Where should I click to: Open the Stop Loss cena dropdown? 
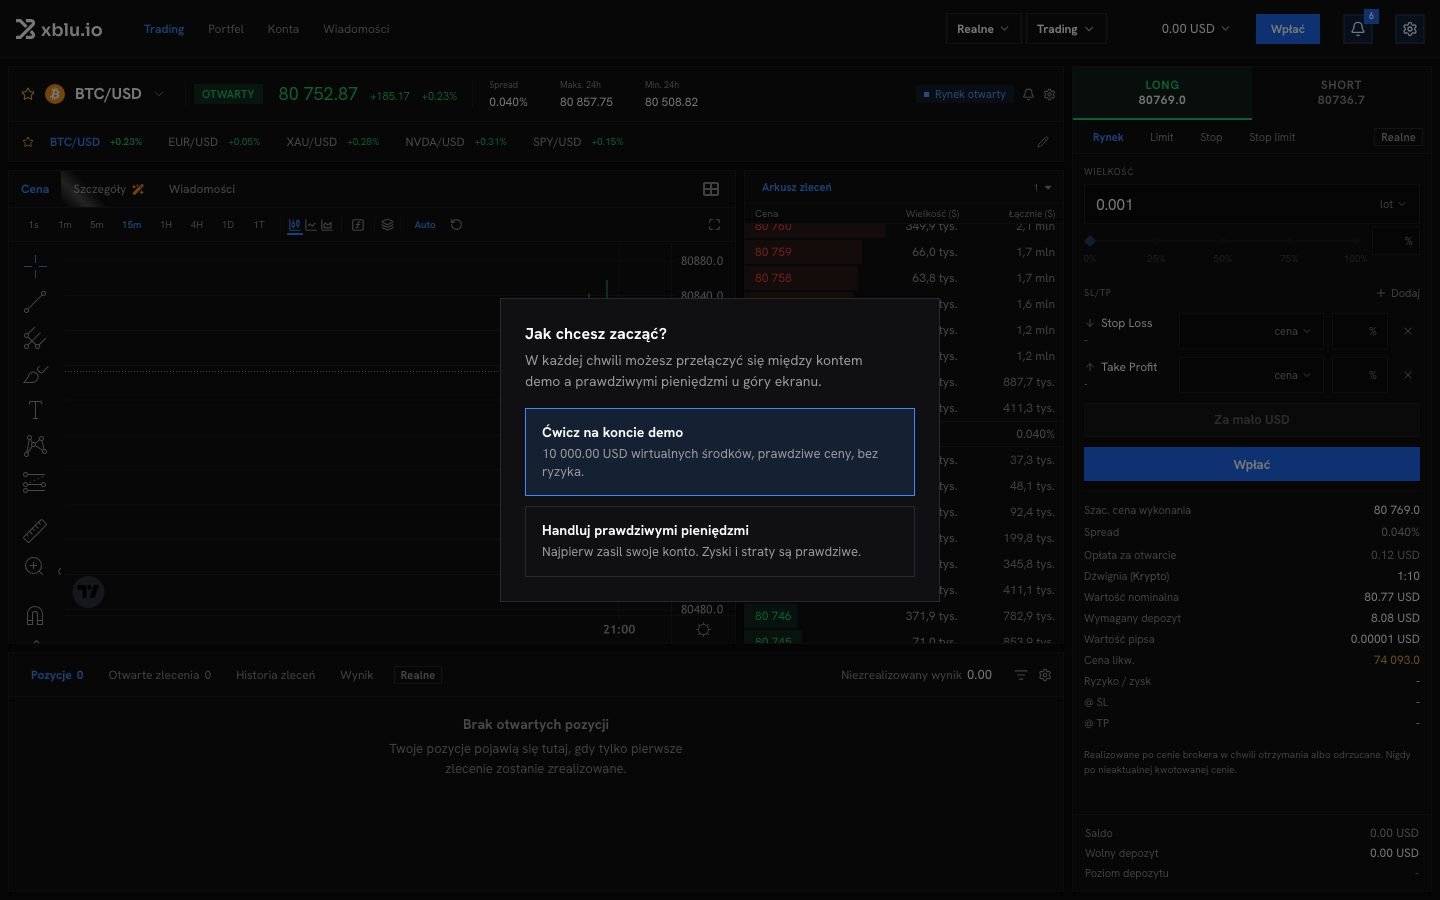click(1292, 331)
